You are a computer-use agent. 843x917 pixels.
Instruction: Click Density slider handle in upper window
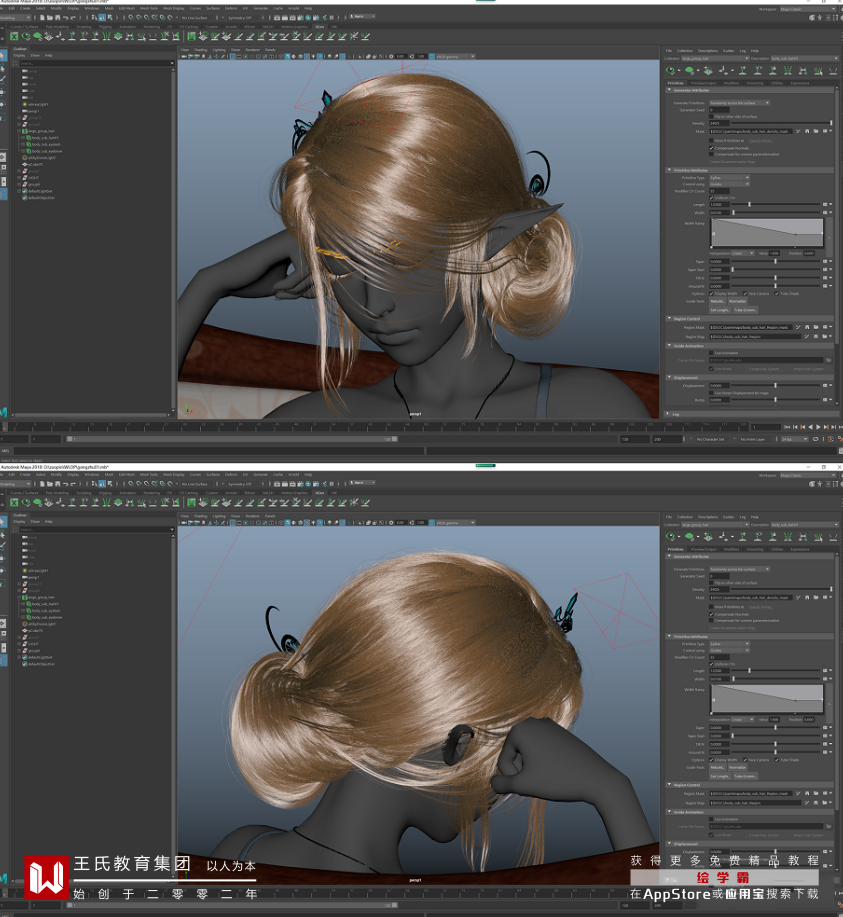click(x=831, y=123)
